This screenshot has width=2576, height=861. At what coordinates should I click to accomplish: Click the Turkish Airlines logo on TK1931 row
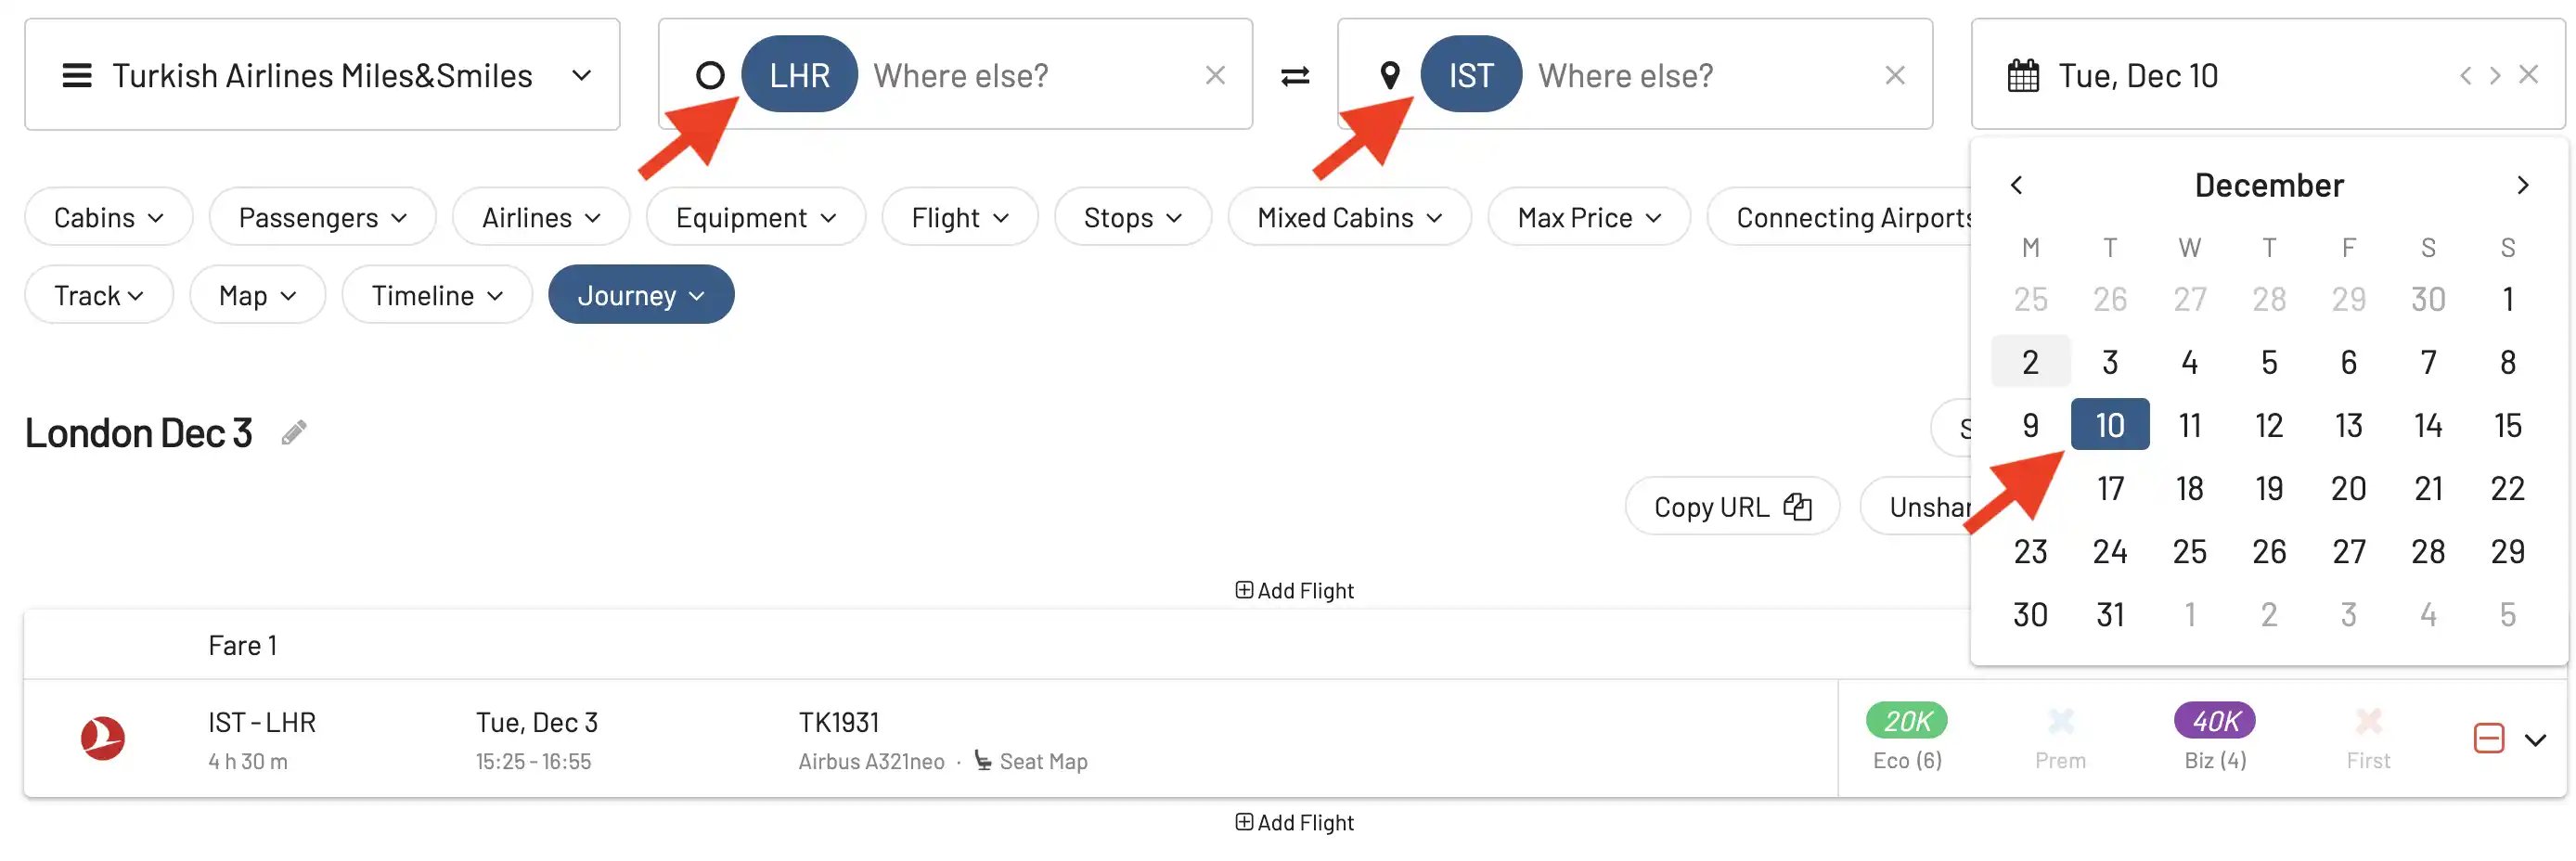click(x=103, y=739)
